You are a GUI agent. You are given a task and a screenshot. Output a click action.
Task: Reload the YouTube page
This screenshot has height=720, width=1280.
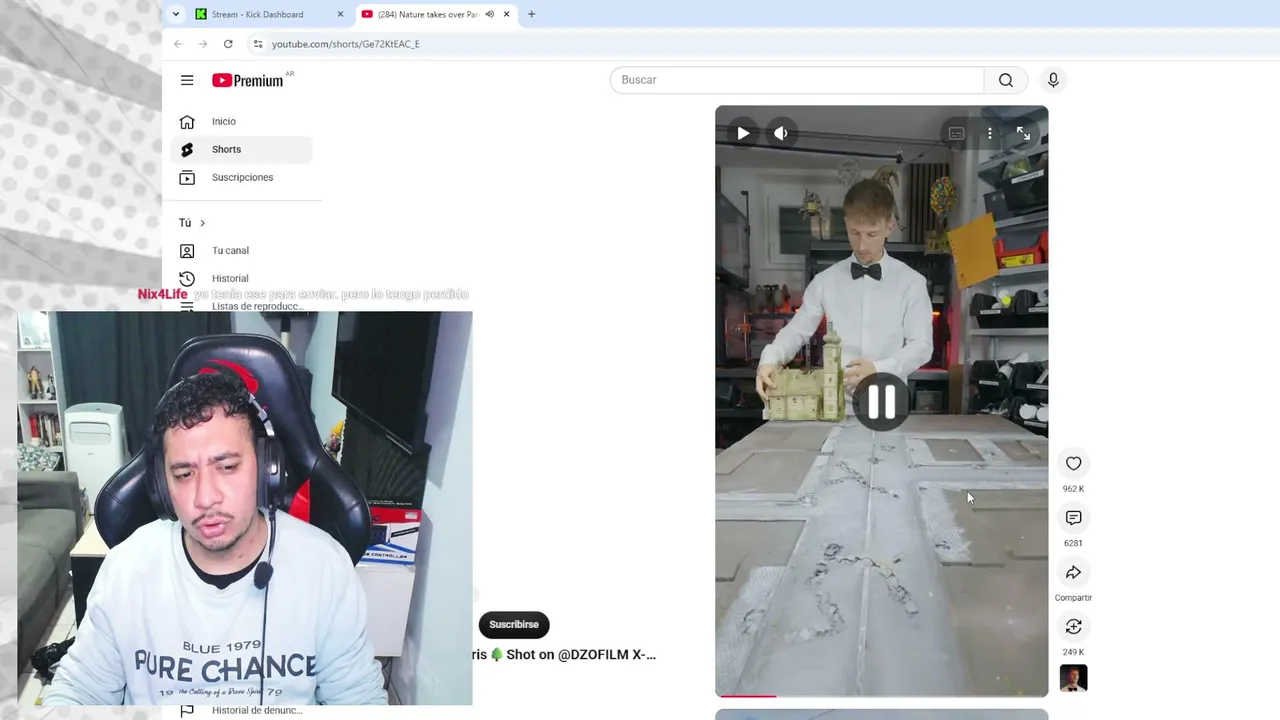tap(228, 44)
